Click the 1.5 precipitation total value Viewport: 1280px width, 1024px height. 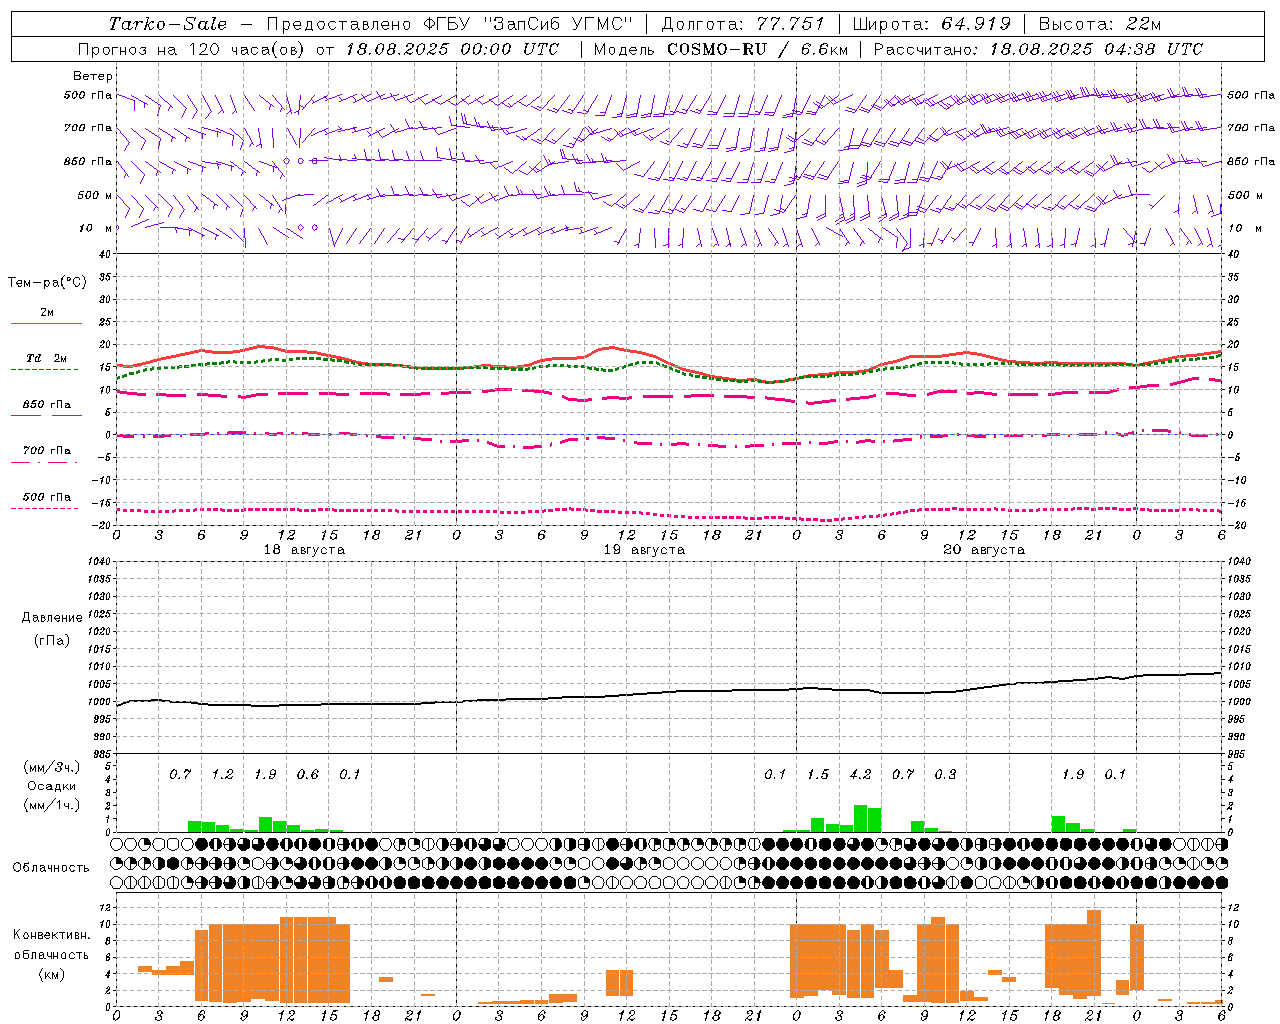(x=818, y=774)
